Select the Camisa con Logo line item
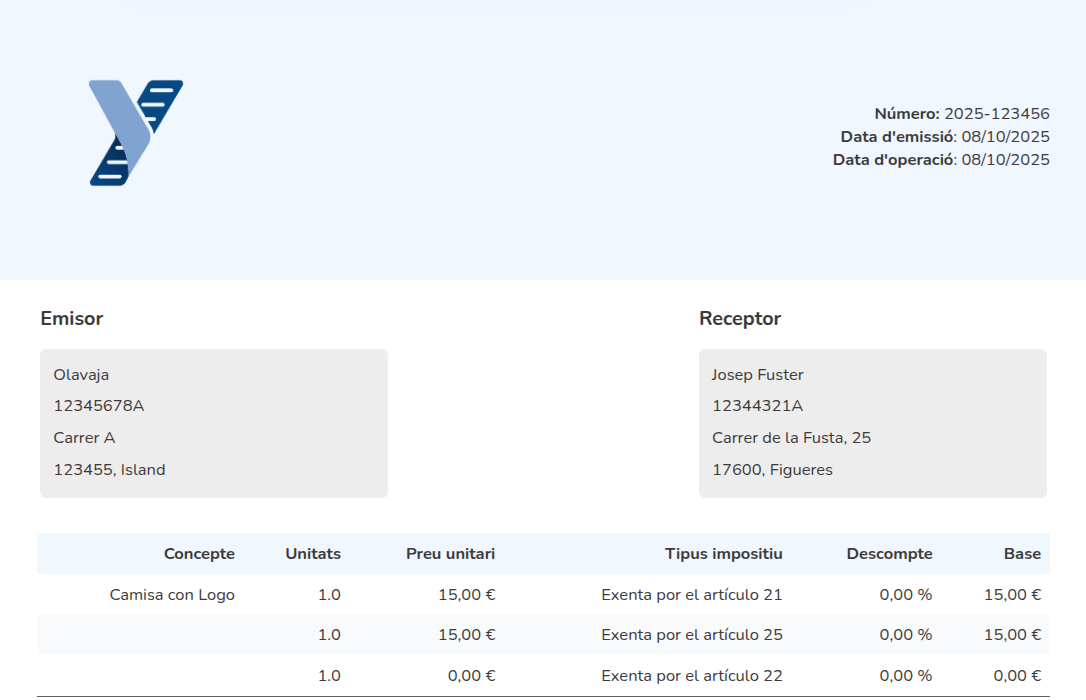 [172, 595]
